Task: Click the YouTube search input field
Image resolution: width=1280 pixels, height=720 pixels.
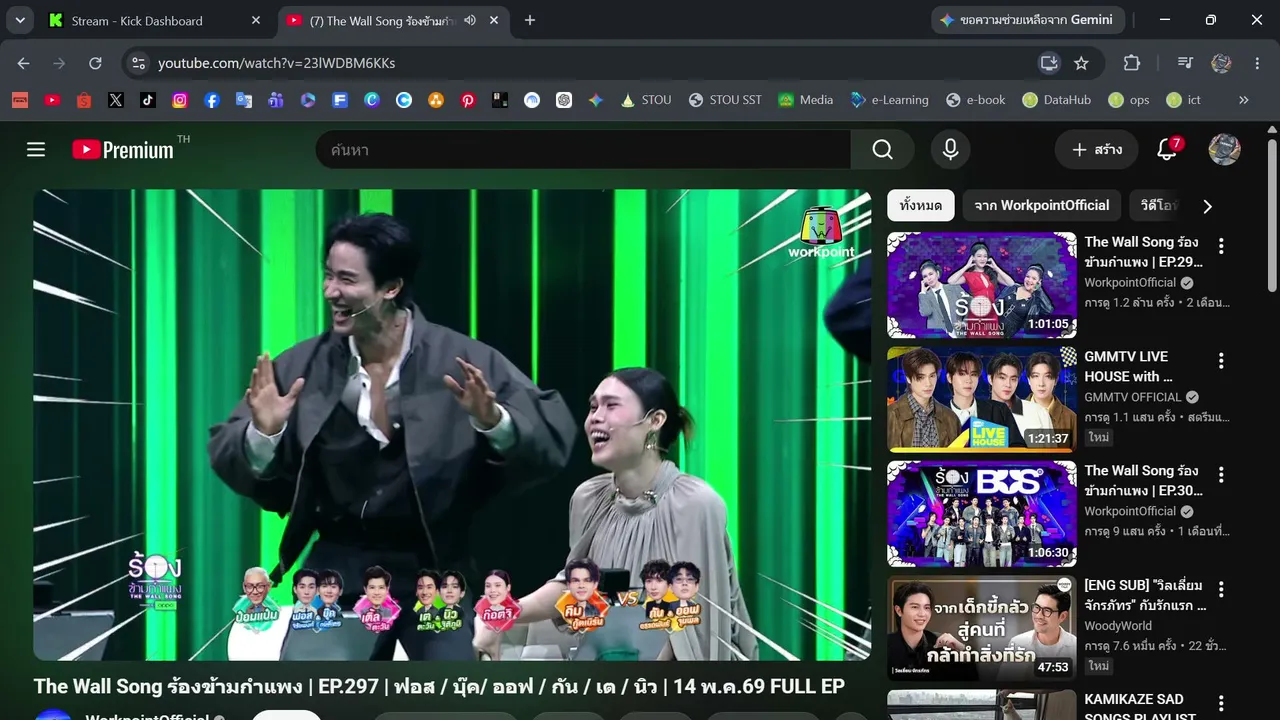Action: pyautogui.click(x=583, y=150)
